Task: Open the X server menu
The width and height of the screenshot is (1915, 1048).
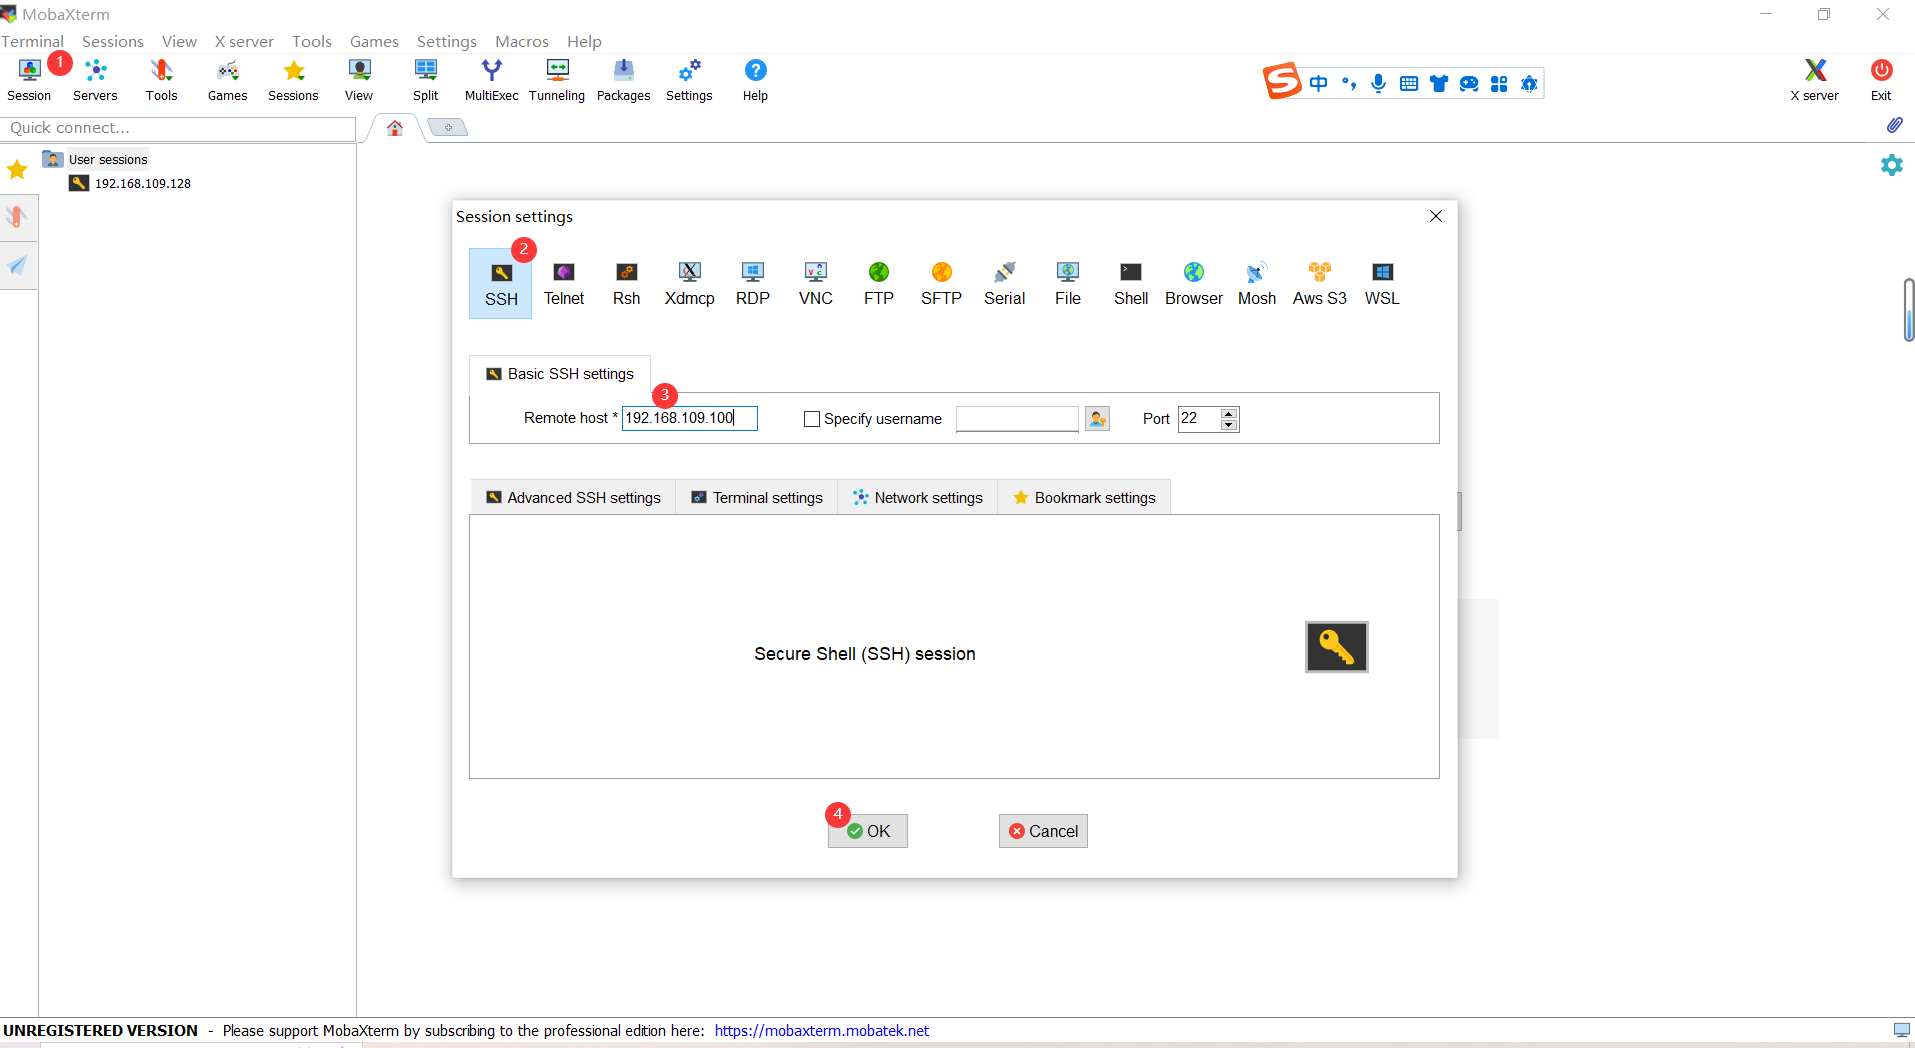Action: point(244,41)
